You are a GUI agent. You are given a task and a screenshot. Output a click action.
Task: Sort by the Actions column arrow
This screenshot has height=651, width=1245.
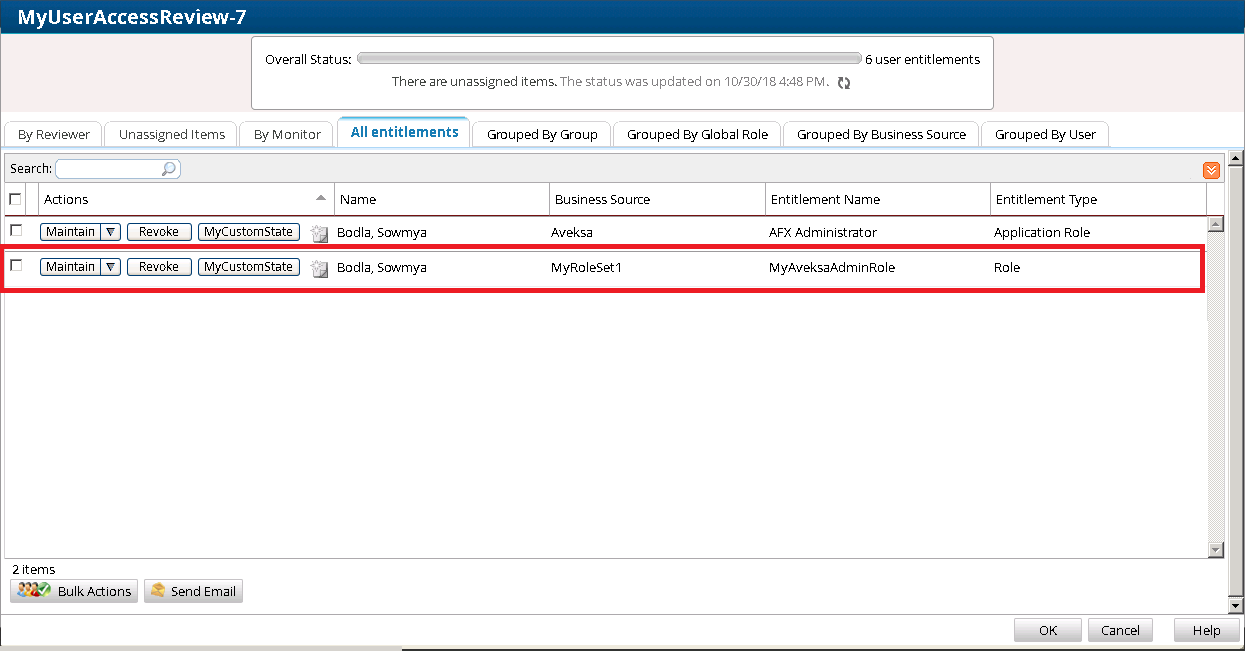tap(320, 198)
